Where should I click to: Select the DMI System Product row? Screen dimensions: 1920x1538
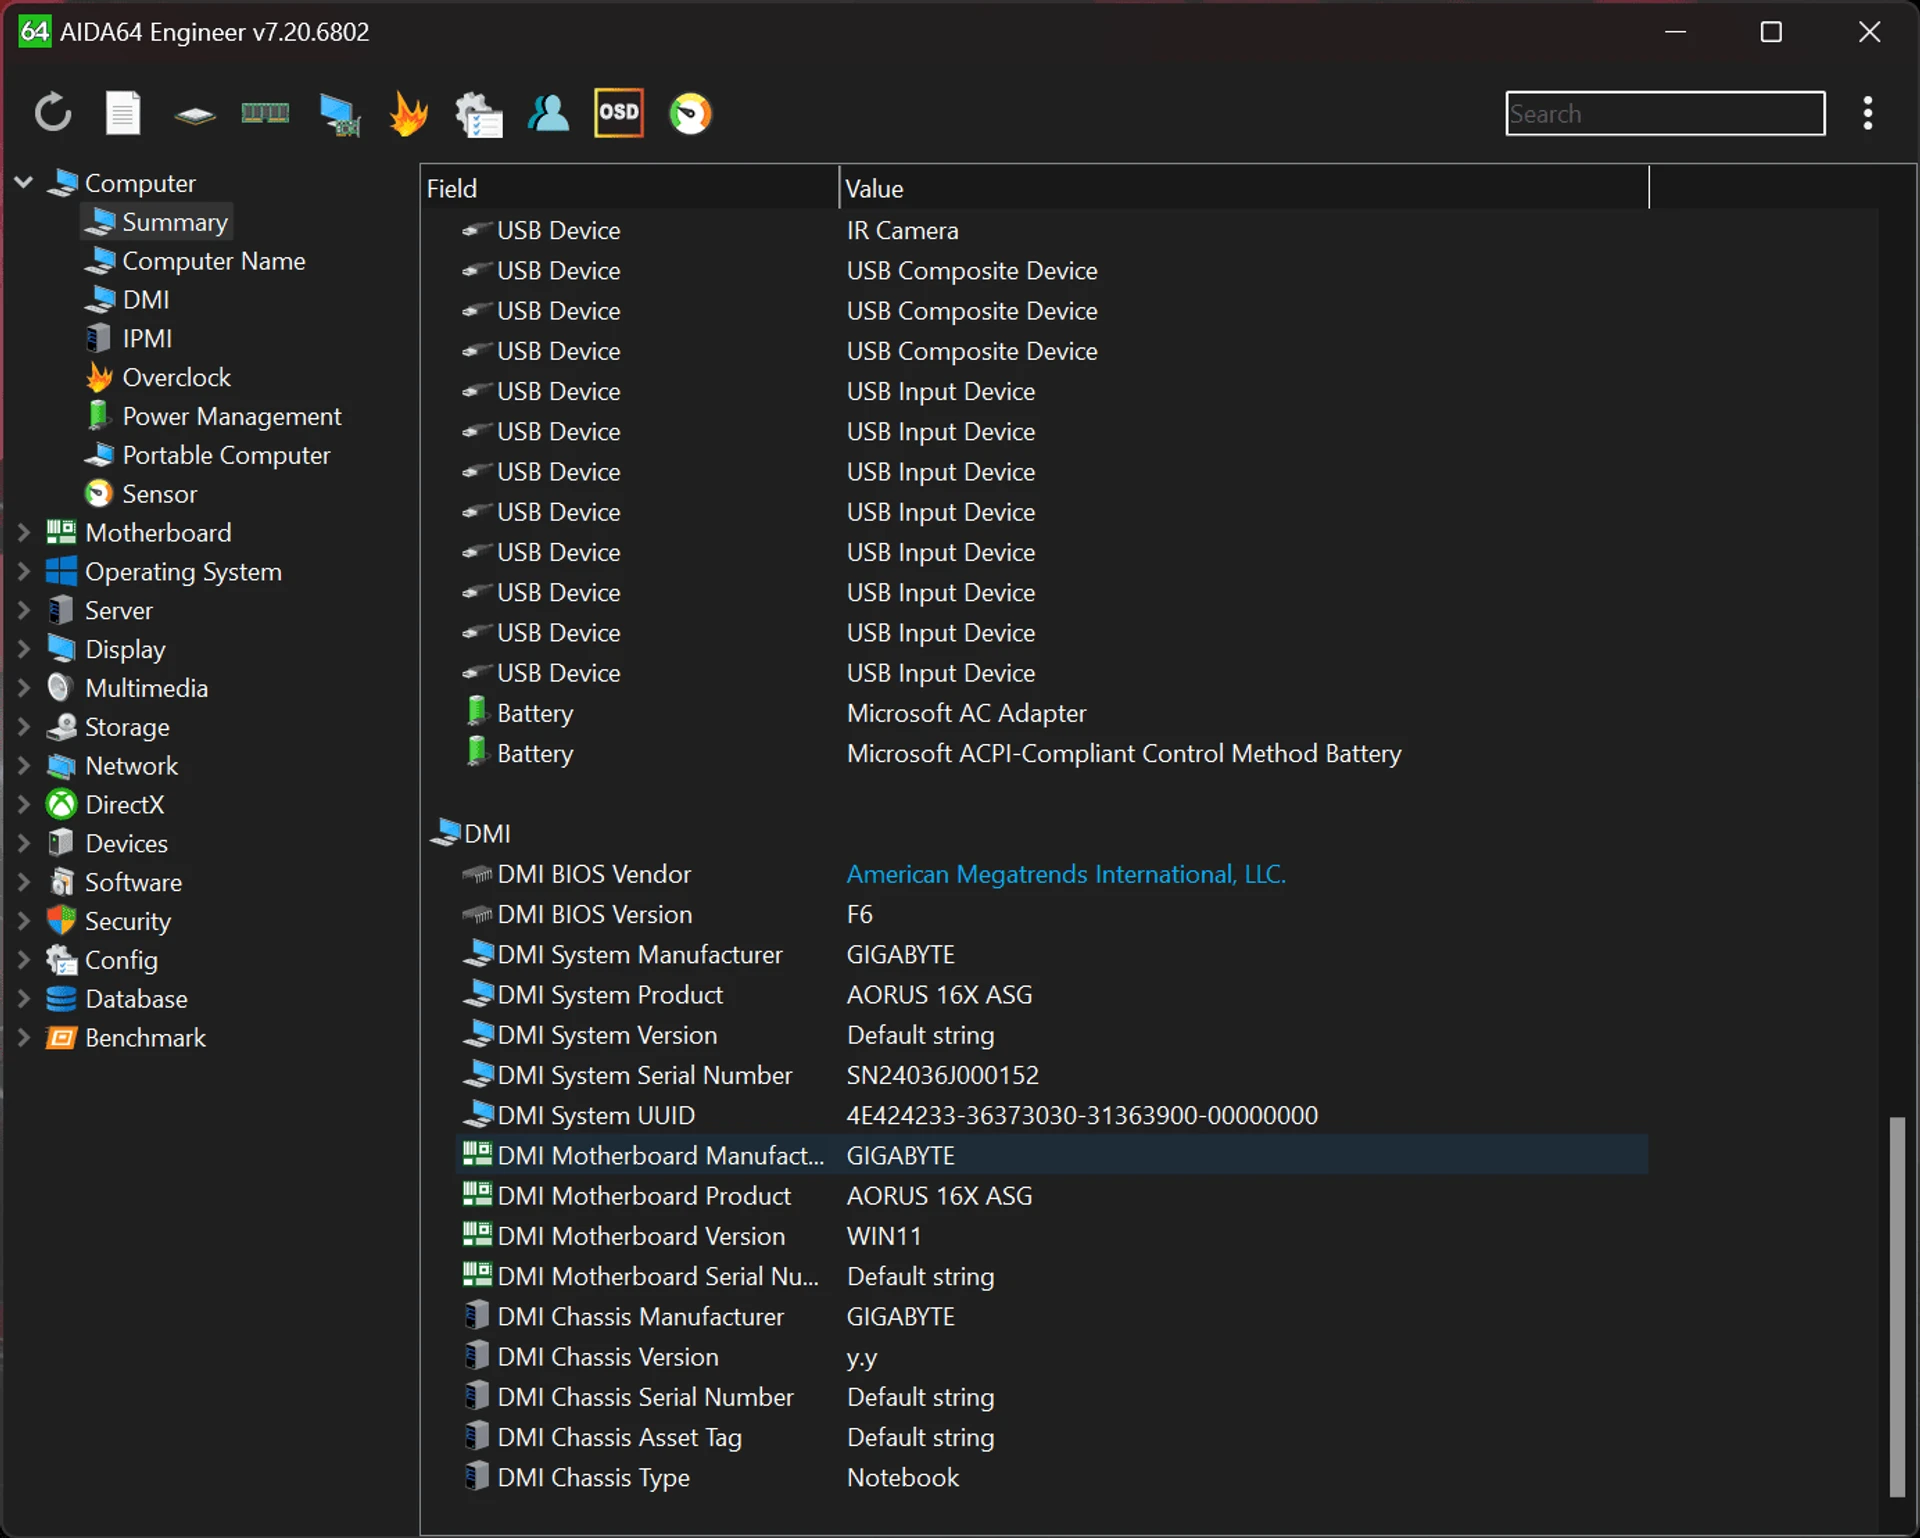pyautogui.click(x=1052, y=995)
